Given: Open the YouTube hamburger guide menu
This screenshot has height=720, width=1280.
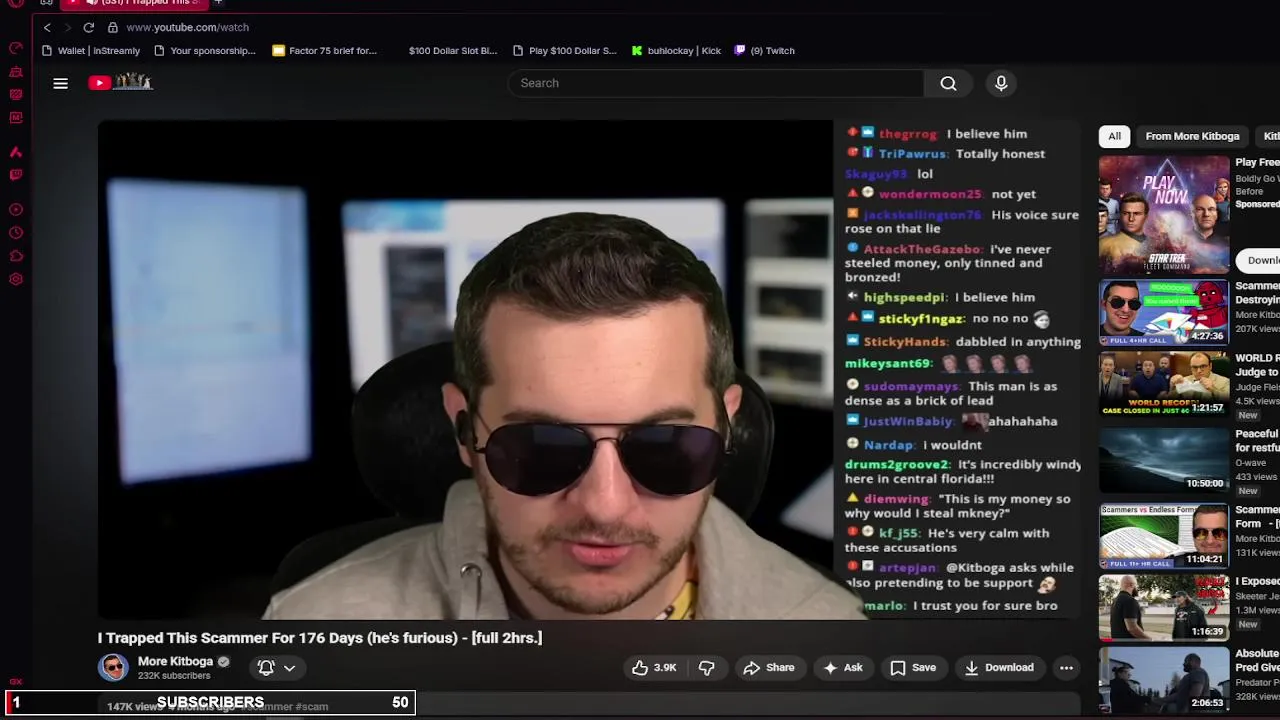Looking at the screenshot, I should [60, 83].
